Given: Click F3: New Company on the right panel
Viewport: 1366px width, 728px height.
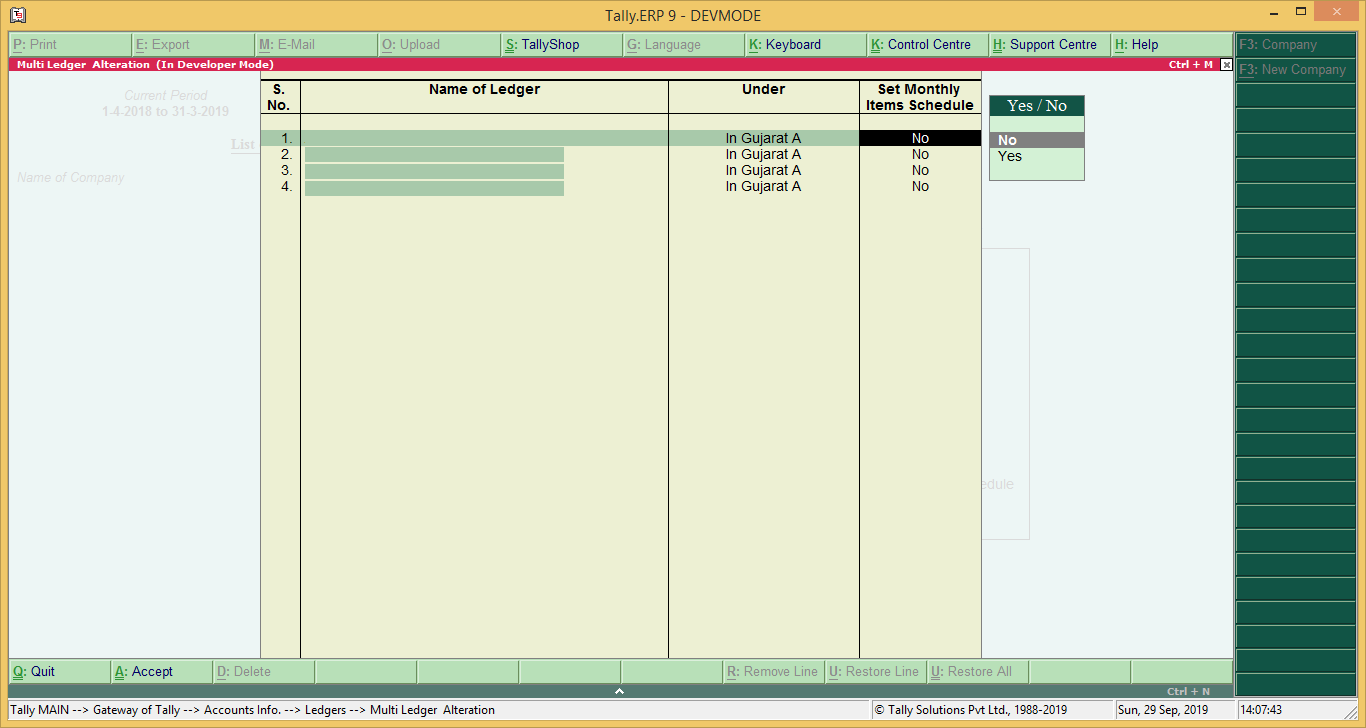Looking at the screenshot, I should [x=1295, y=70].
